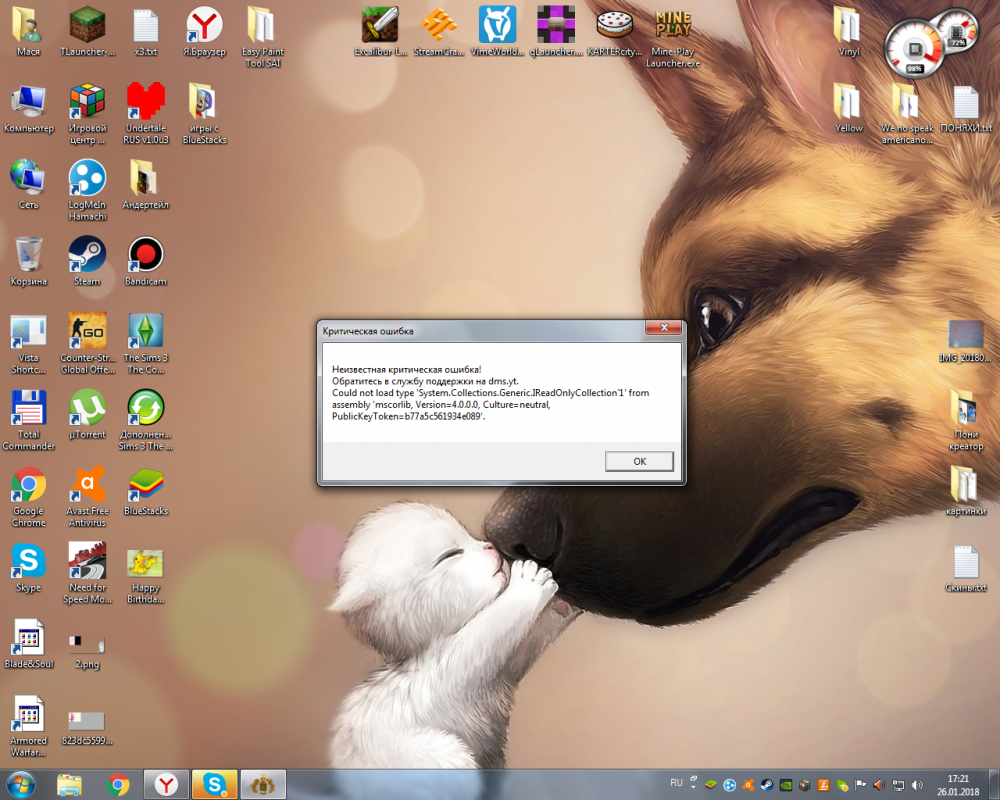
Task: Click the RU language indicator in tray
Action: pos(676,782)
